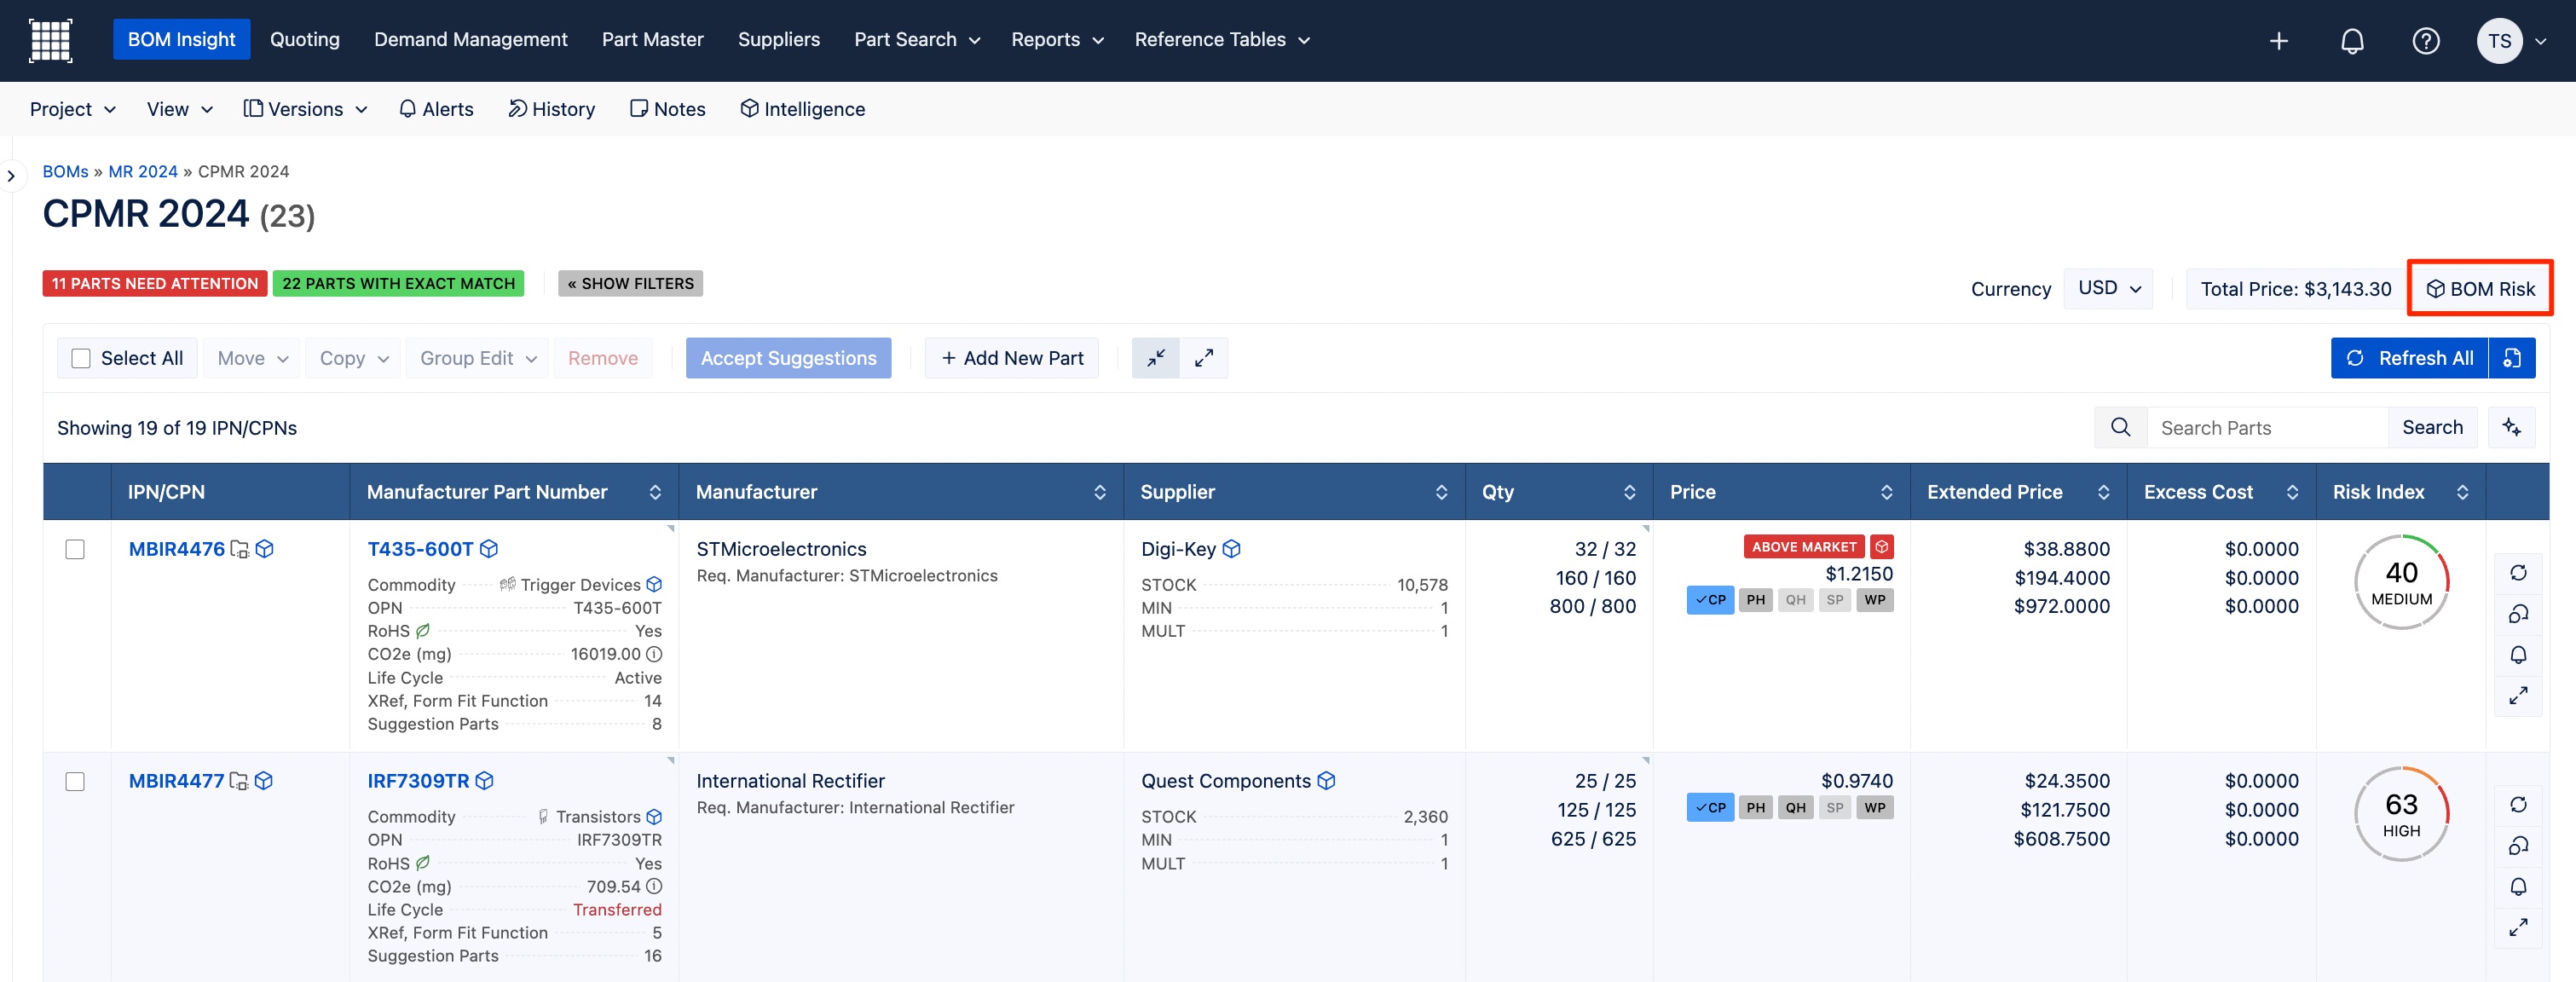Click the Search Parts input field
2576x982 pixels.
tap(2266, 428)
